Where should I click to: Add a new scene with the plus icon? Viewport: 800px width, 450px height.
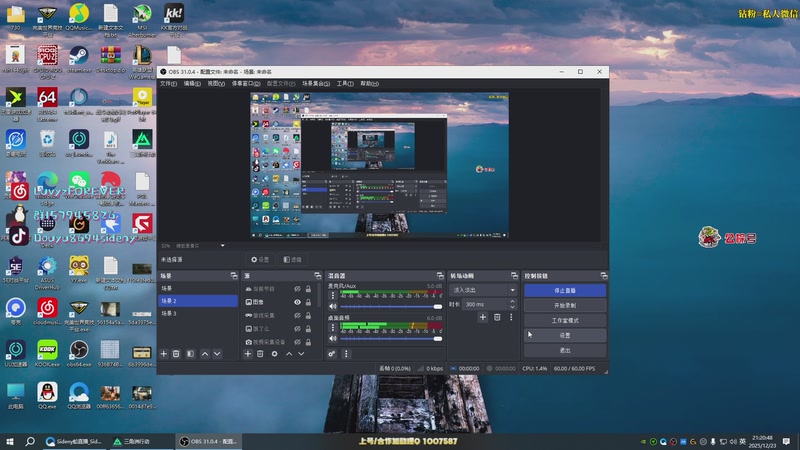pyautogui.click(x=164, y=353)
